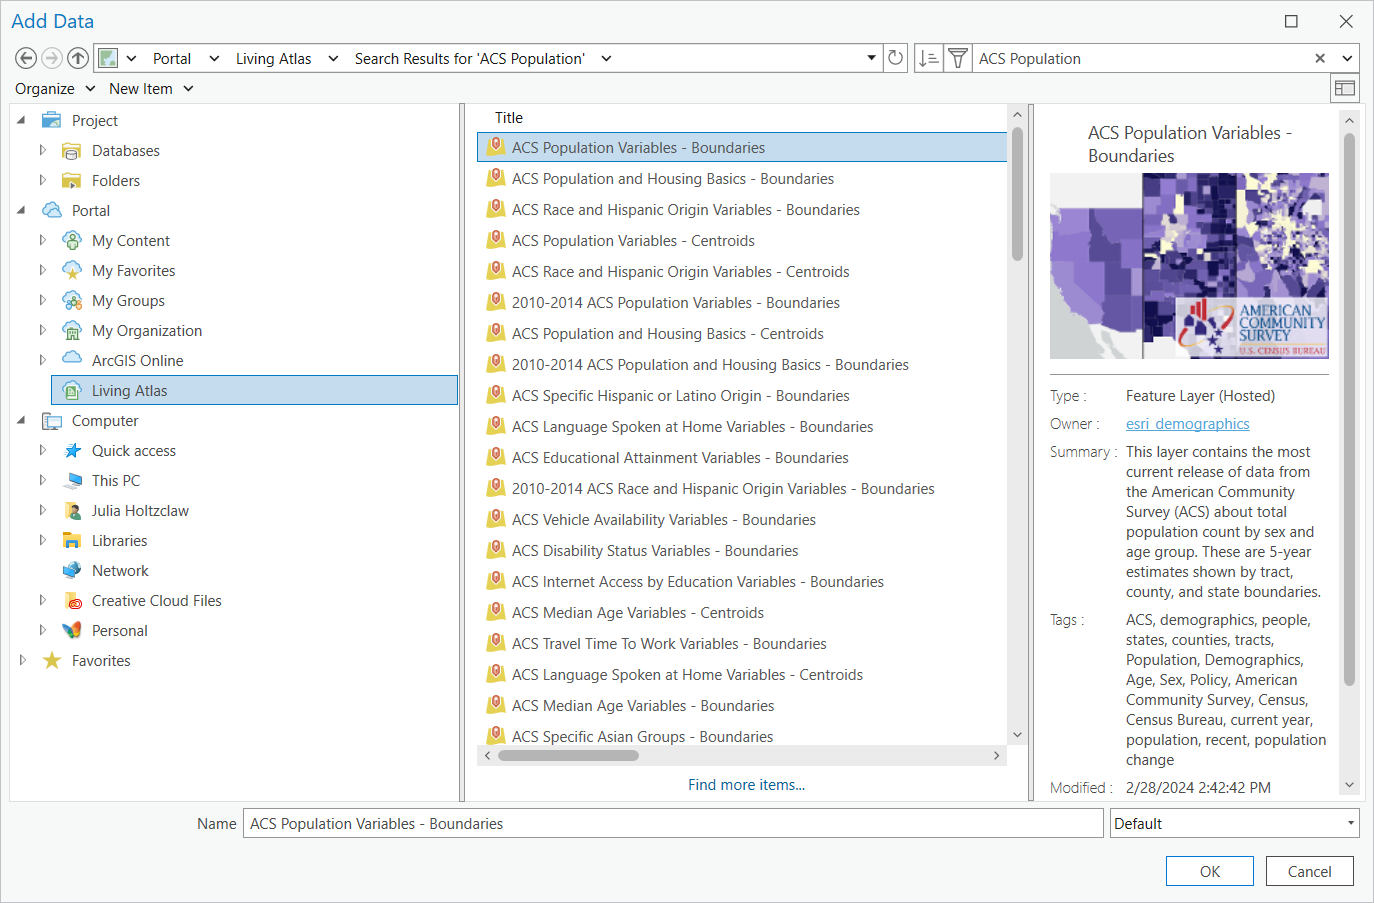Open the esri_demographics owner link

pyautogui.click(x=1188, y=424)
